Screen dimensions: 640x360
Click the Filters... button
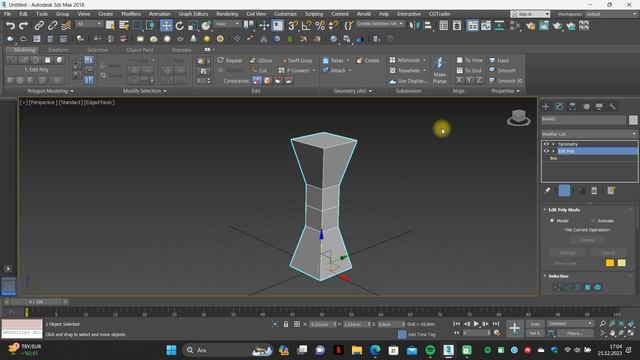click(575, 333)
